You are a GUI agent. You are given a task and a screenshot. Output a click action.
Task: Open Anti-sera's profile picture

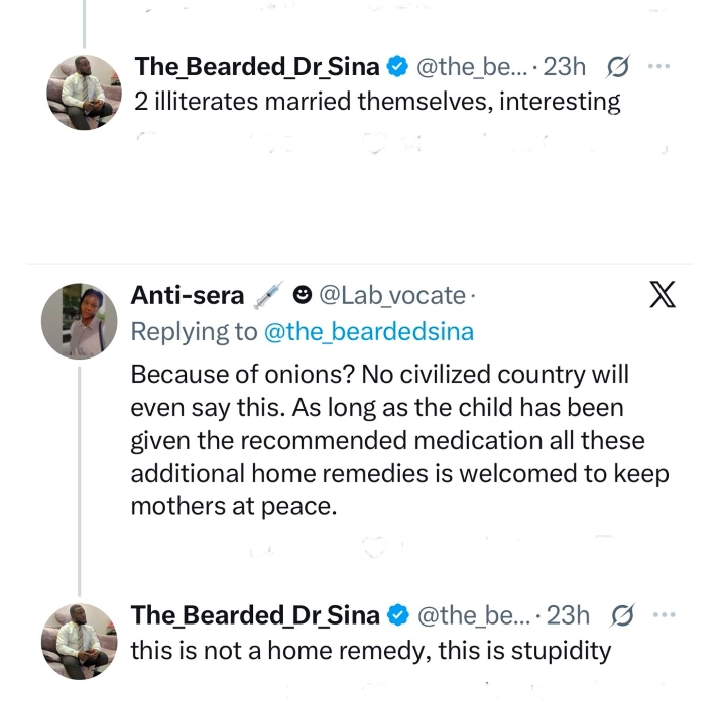tap(79, 321)
